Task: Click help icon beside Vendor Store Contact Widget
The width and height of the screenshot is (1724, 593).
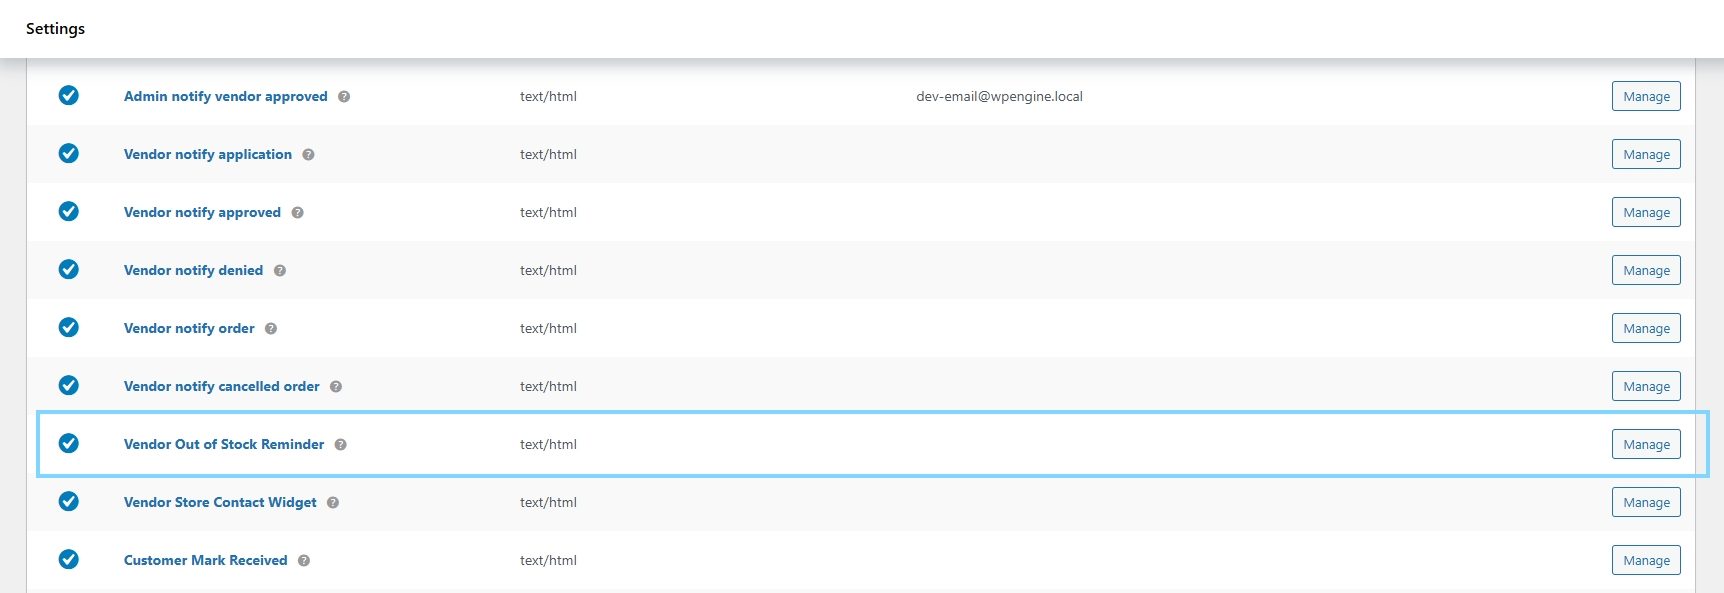Action: tap(333, 503)
